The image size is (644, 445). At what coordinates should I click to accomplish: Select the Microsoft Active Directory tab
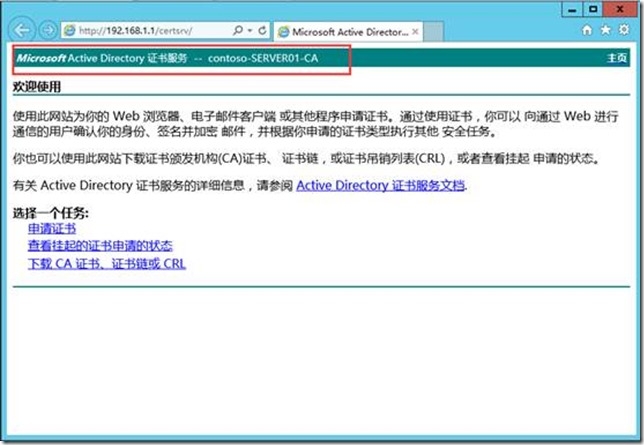pos(349,32)
